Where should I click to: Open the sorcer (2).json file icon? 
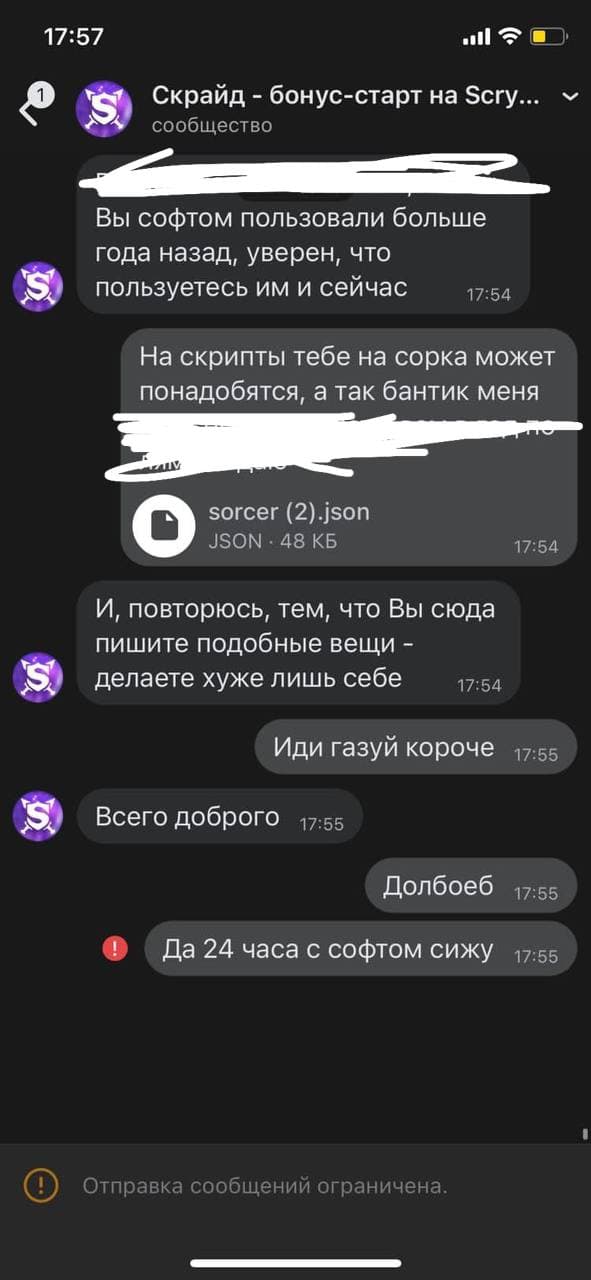[164, 525]
